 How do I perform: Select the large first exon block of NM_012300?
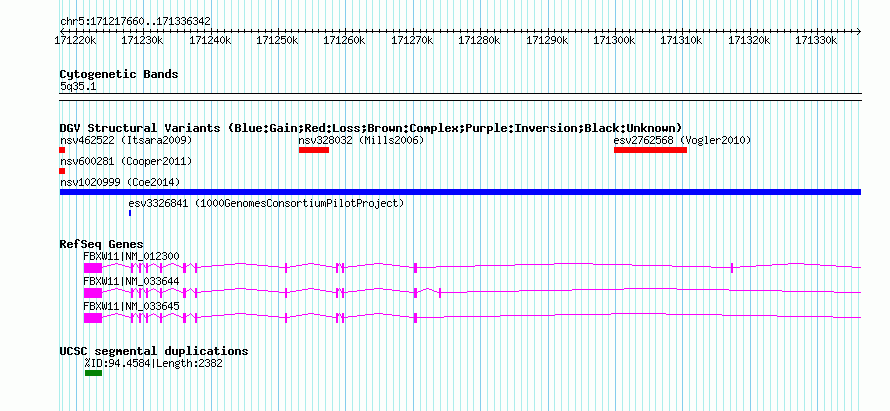tap(93, 268)
